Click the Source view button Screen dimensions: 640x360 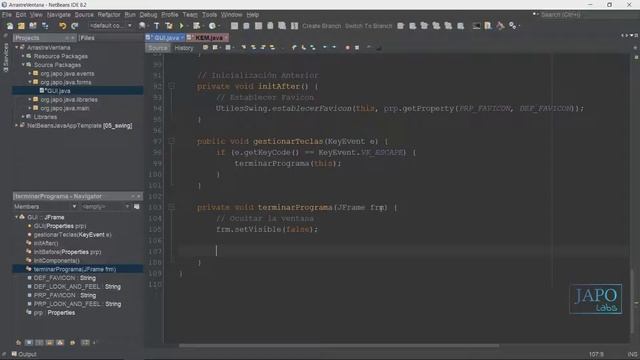click(158, 48)
